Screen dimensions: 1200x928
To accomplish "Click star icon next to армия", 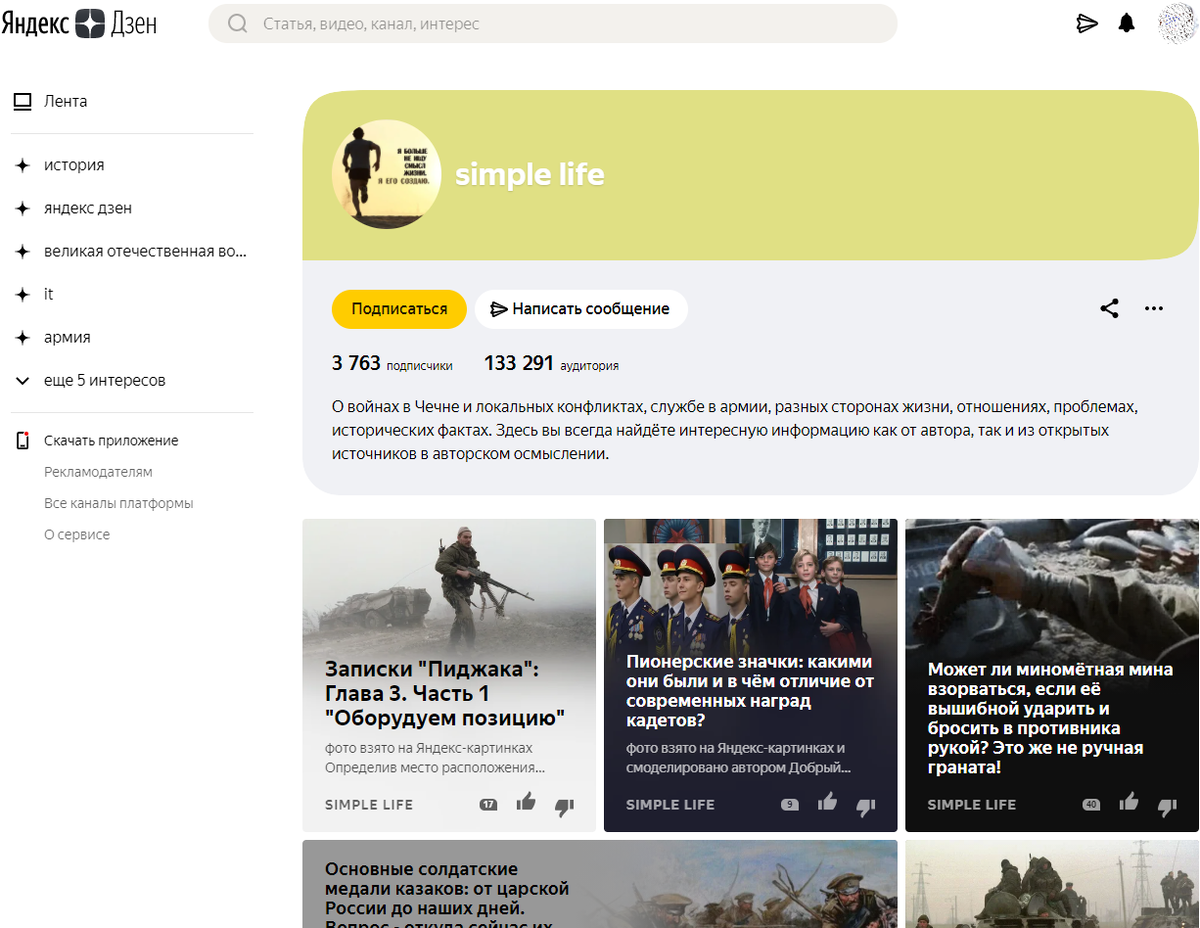I will click(x=22, y=338).
